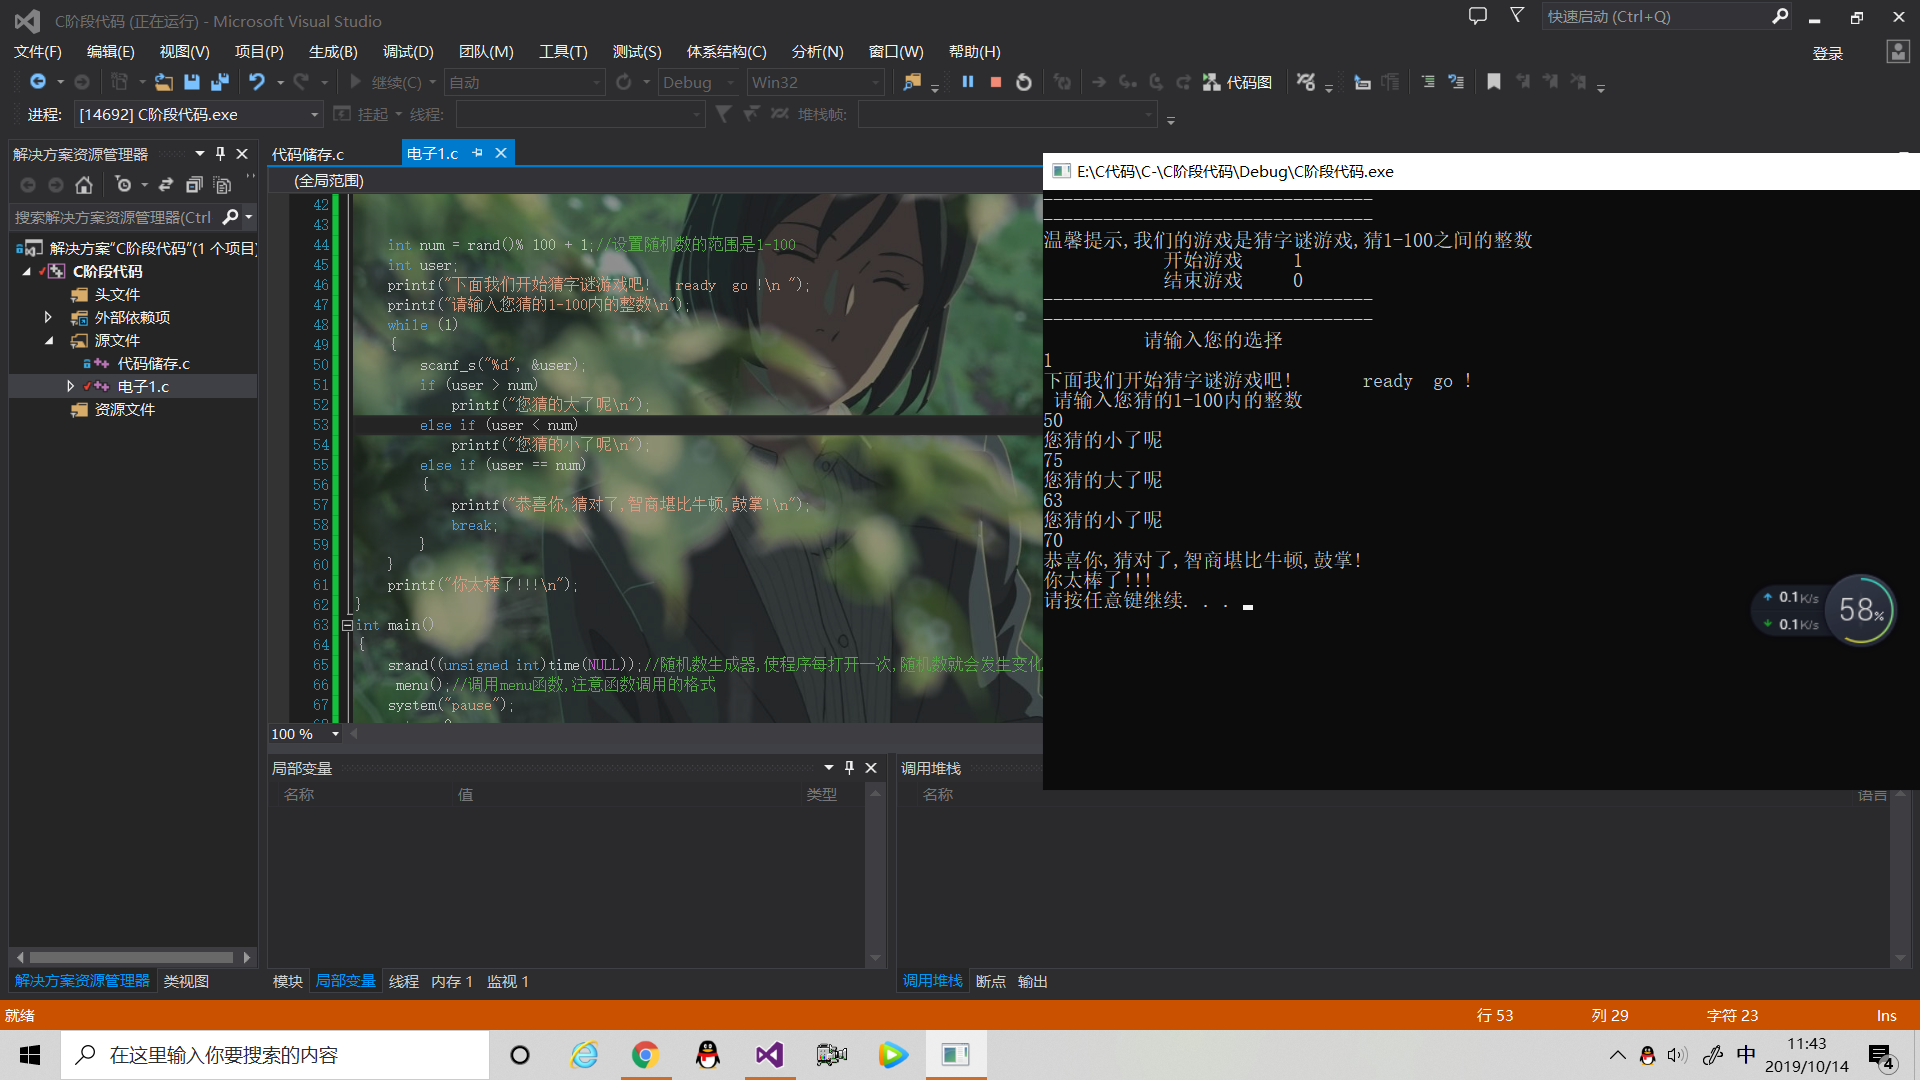This screenshot has width=1920, height=1080.
Task: Expand the 外部依赖项 tree node
Action: point(48,317)
